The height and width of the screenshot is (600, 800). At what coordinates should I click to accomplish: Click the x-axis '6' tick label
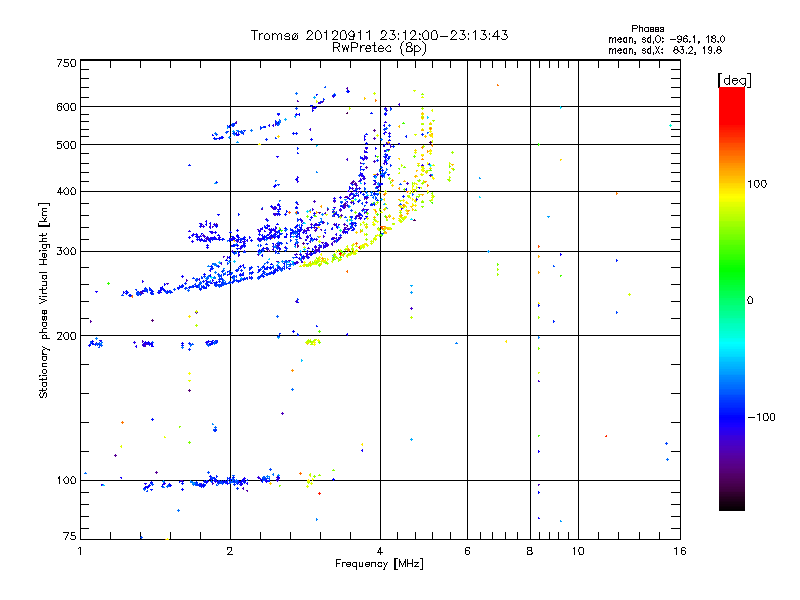467,551
